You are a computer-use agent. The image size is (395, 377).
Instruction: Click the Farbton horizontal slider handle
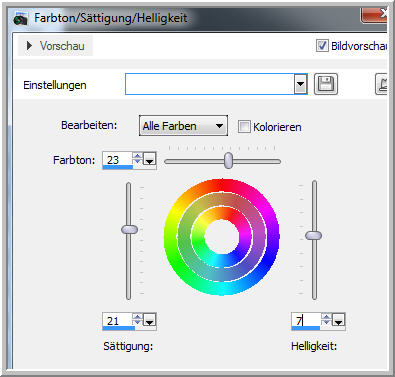tap(228, 160)
